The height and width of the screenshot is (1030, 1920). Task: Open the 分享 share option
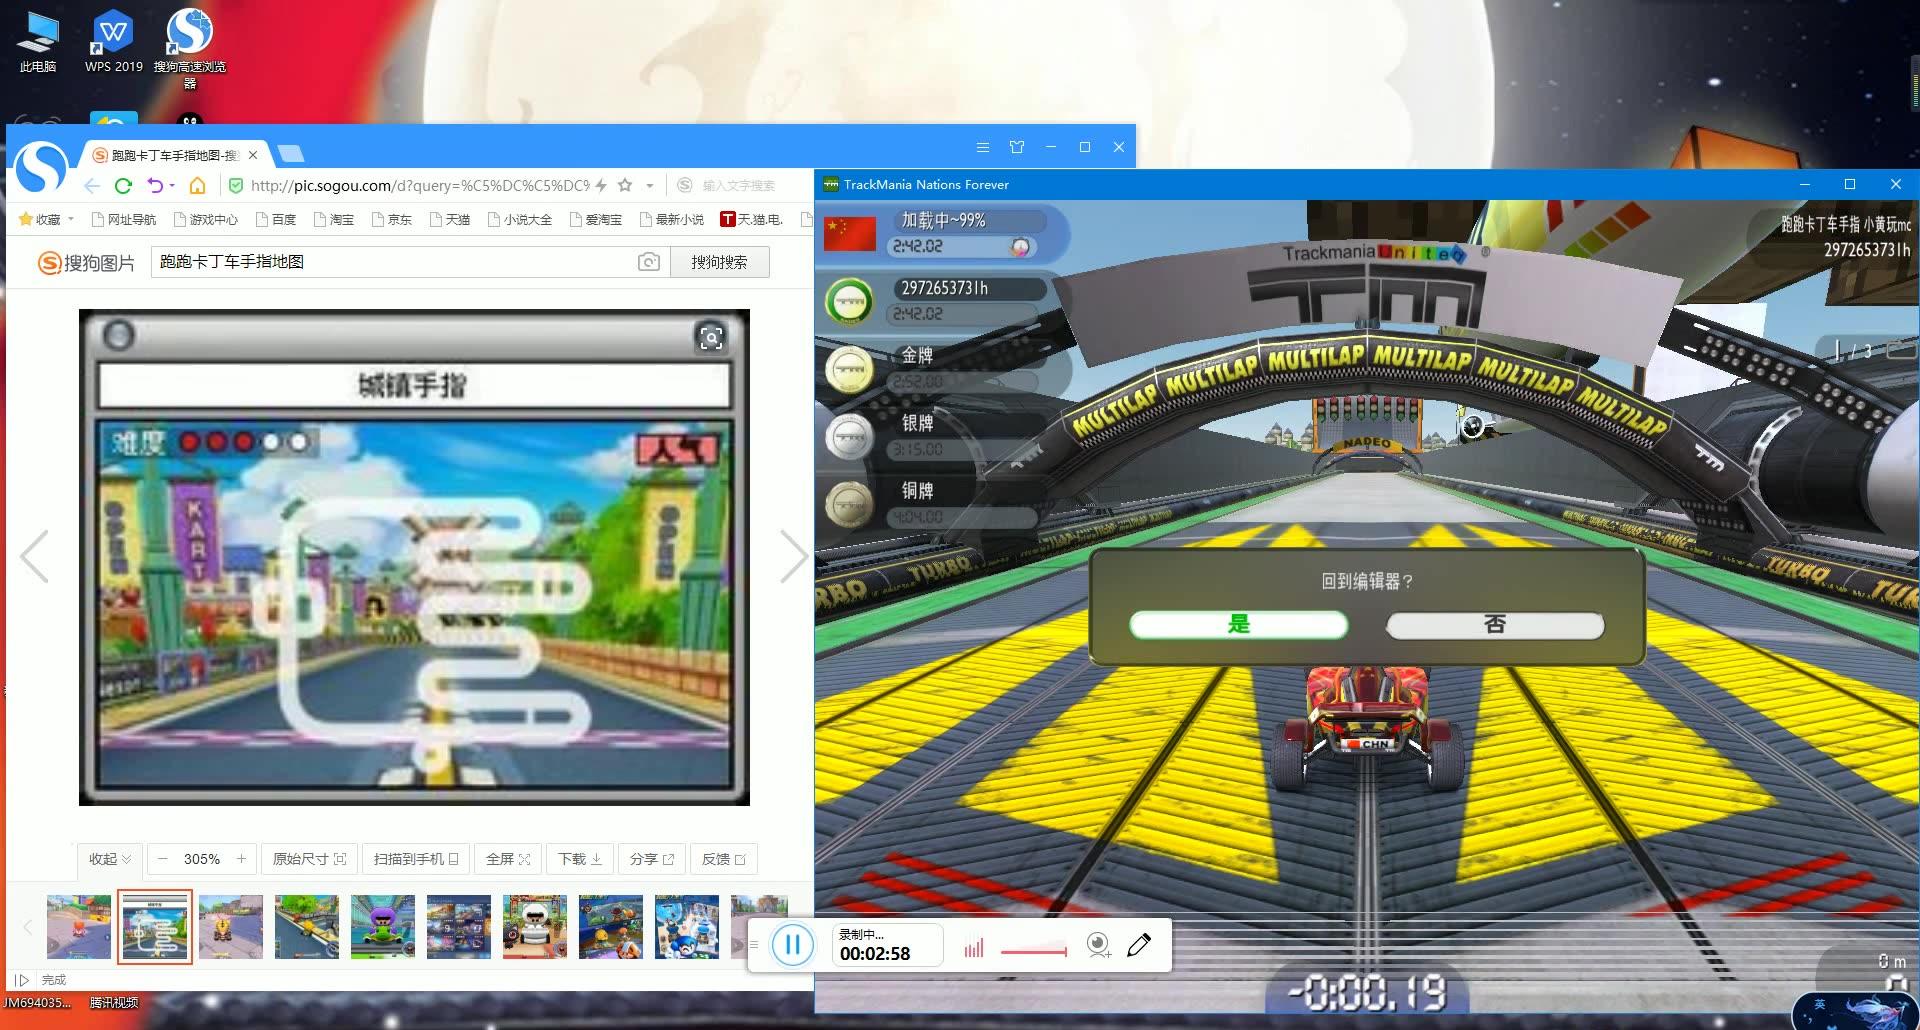click(652, 859)
